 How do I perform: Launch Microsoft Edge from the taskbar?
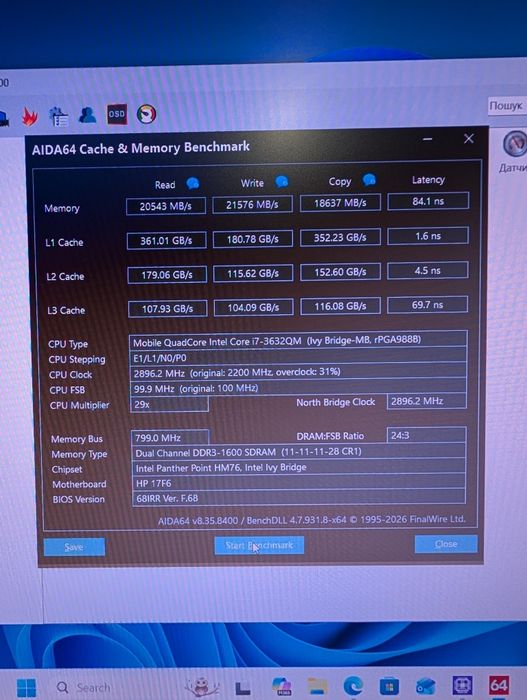(353, 686)
